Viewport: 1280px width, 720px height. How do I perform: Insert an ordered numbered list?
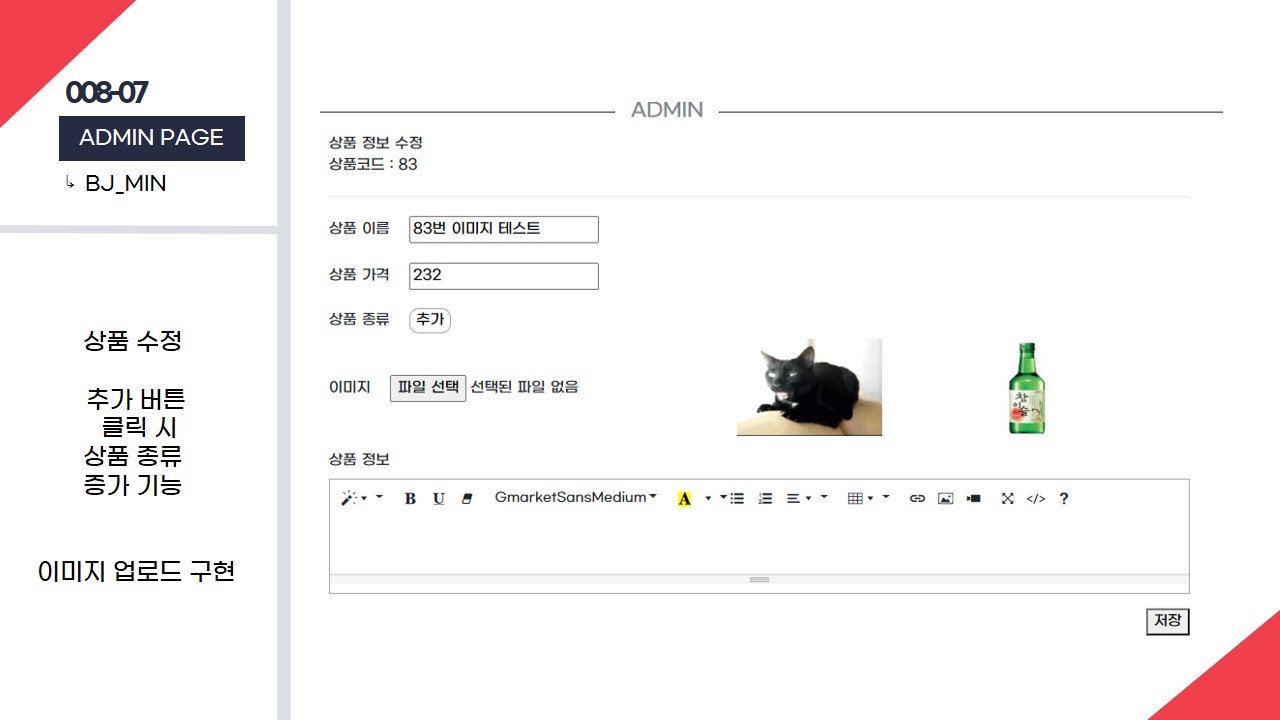tap(765, 499)
